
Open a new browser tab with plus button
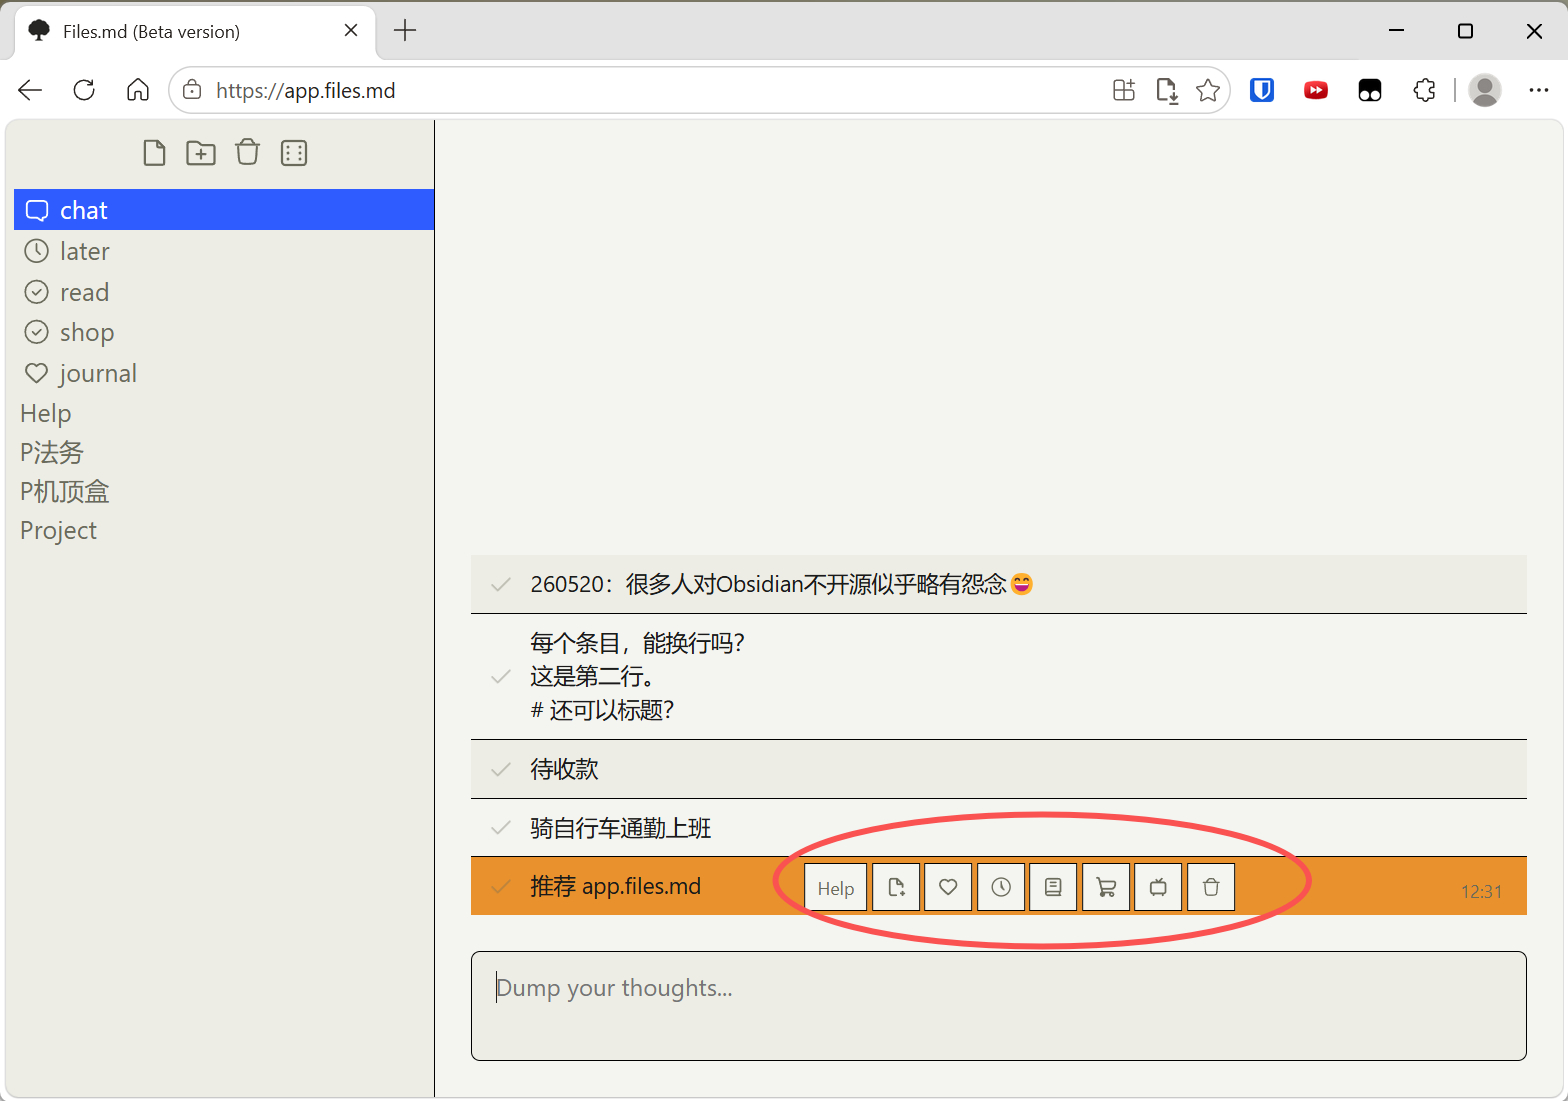[405, 31]
